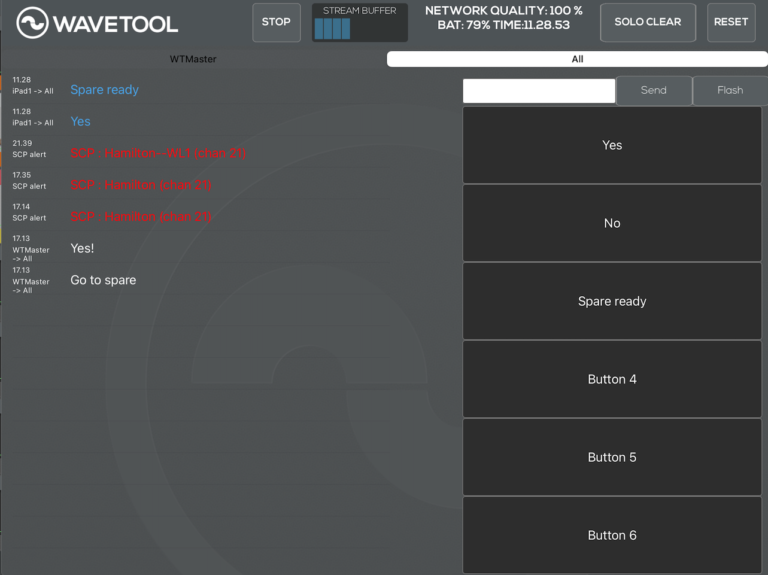Click the network quality and battery status

click(x=504, y=18)
